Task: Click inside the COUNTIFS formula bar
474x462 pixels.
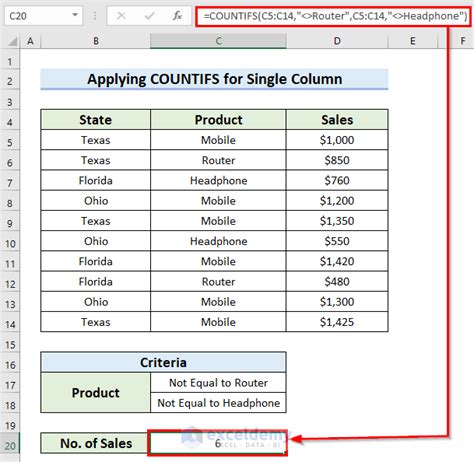Action: tap(333, 16)
